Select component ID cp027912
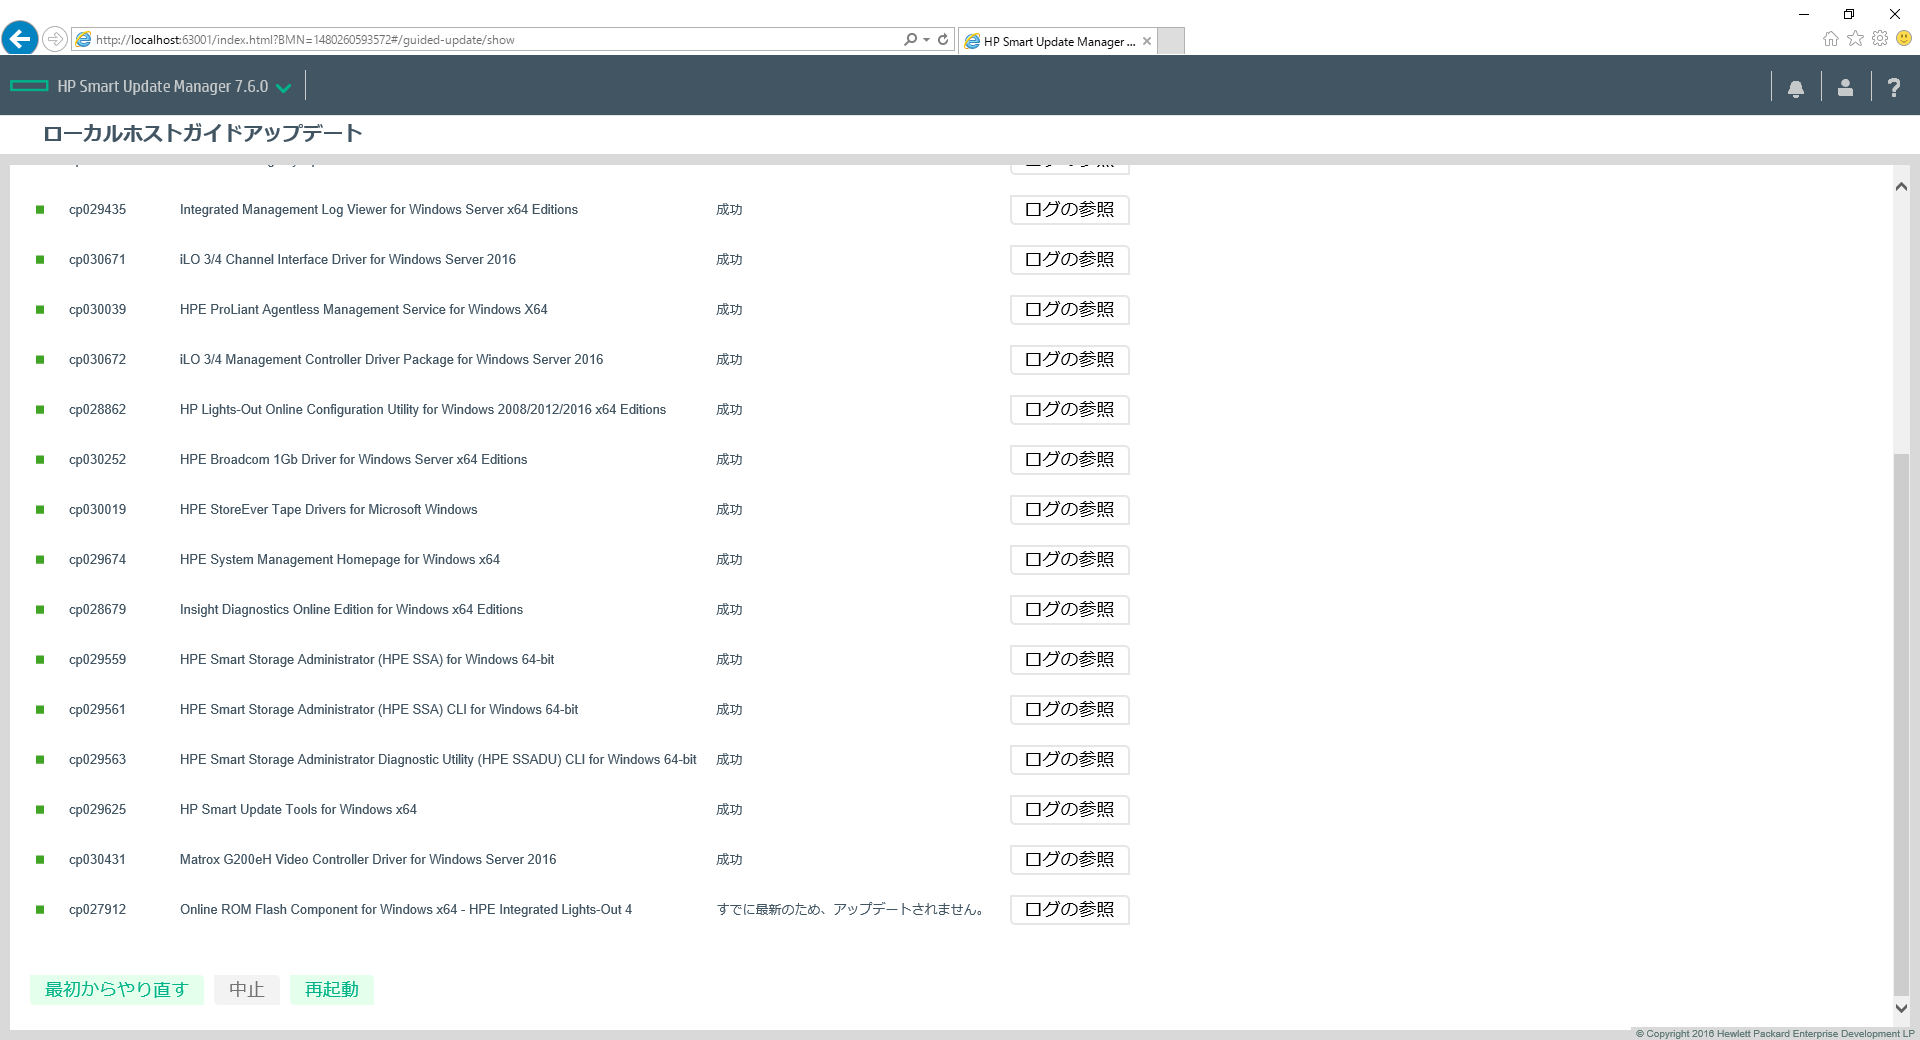The image size is (1920, 1040). pyautogui.click(x=97, y=910)
